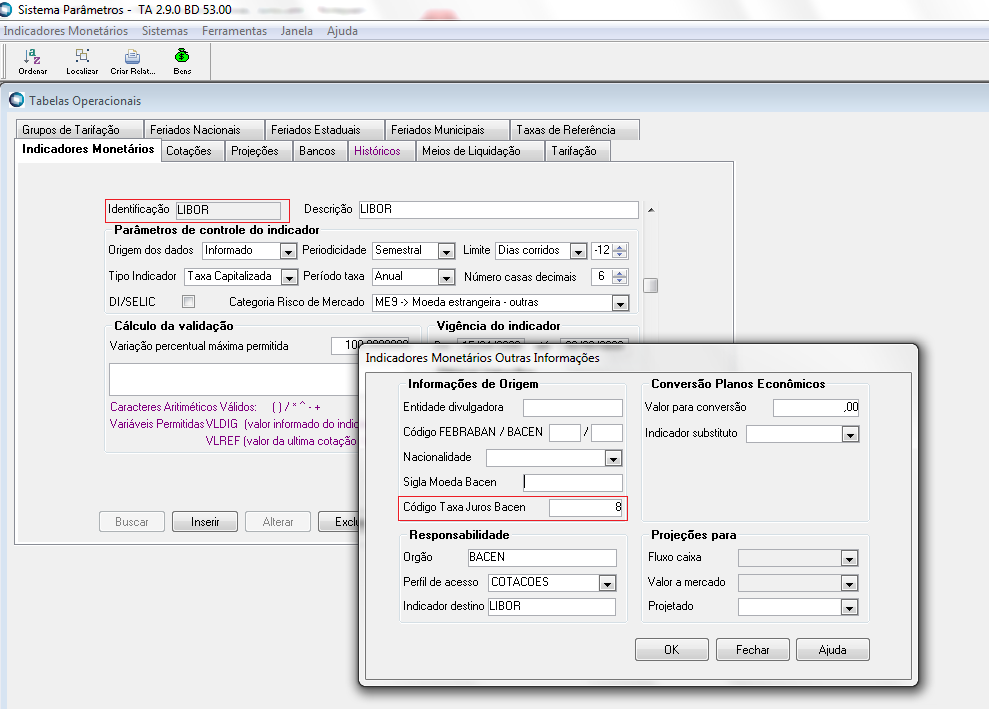Expand the Origem dos dados dropdown

click(x=288, y=251)
